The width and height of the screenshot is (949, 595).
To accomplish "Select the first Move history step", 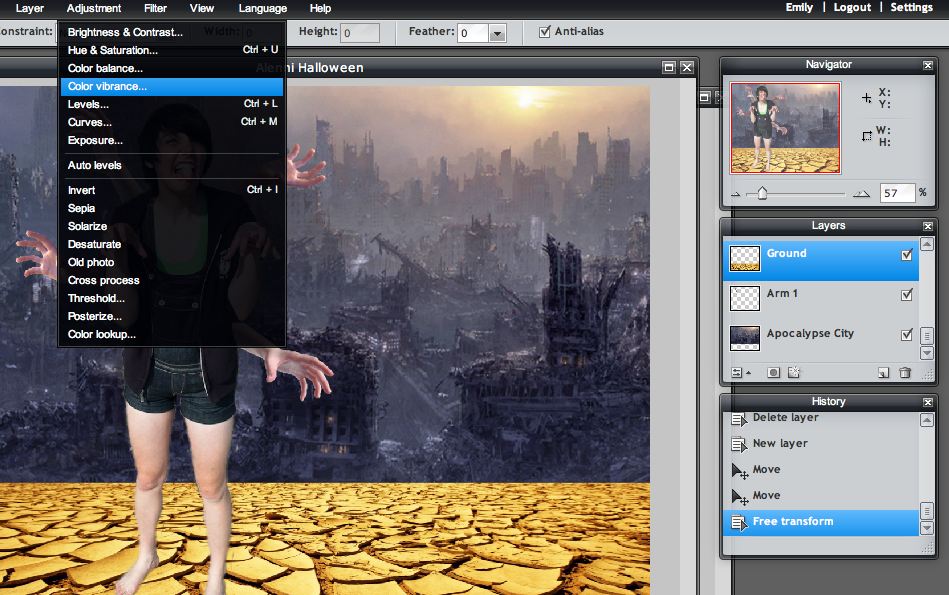I will click(821, 470).
